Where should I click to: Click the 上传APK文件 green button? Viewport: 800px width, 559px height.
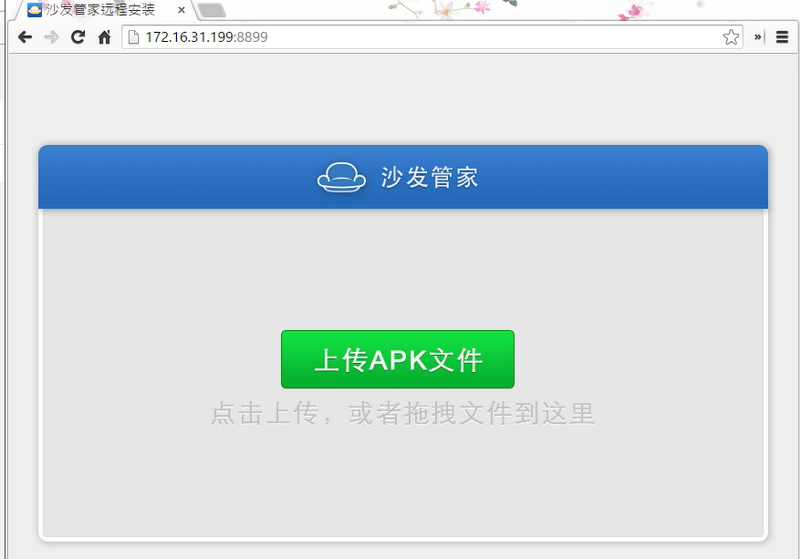(x=397, y=359)
